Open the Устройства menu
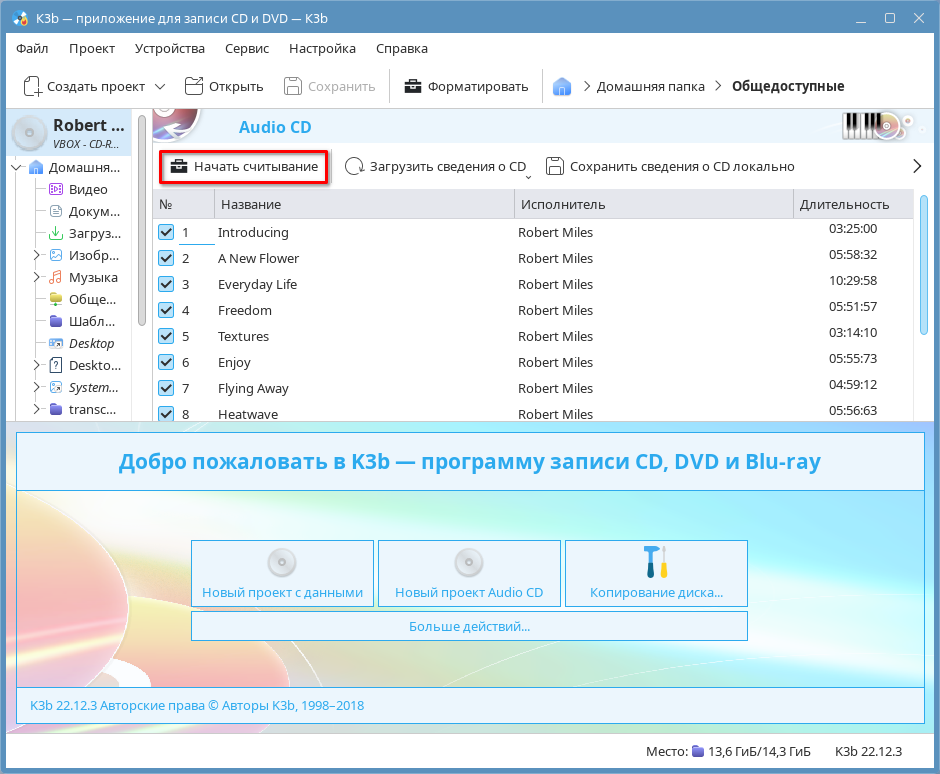The image size is (940, 774). 168,48
